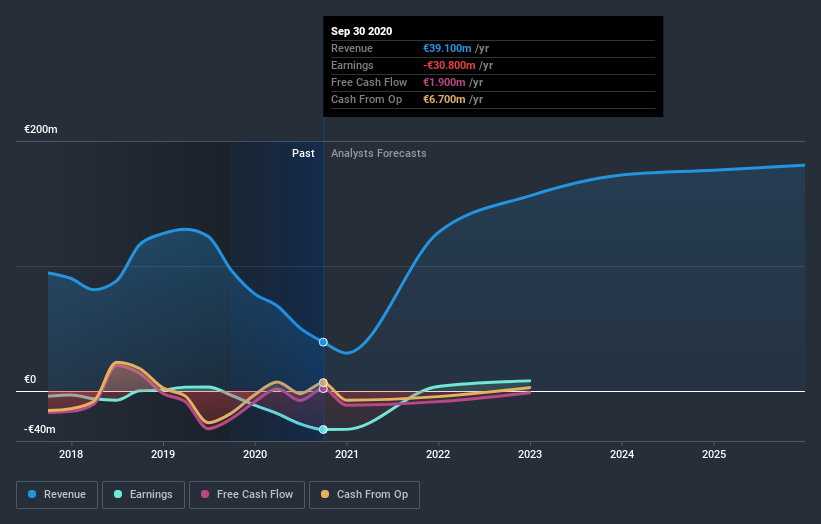Click the -€40m y-axis label
Viewport: 821px width, 524px height.
click(x=40, y=429)
